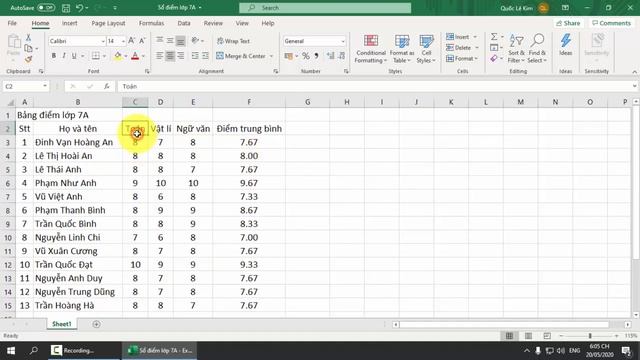Open Sort & Filter dropdown

(516, 49)
